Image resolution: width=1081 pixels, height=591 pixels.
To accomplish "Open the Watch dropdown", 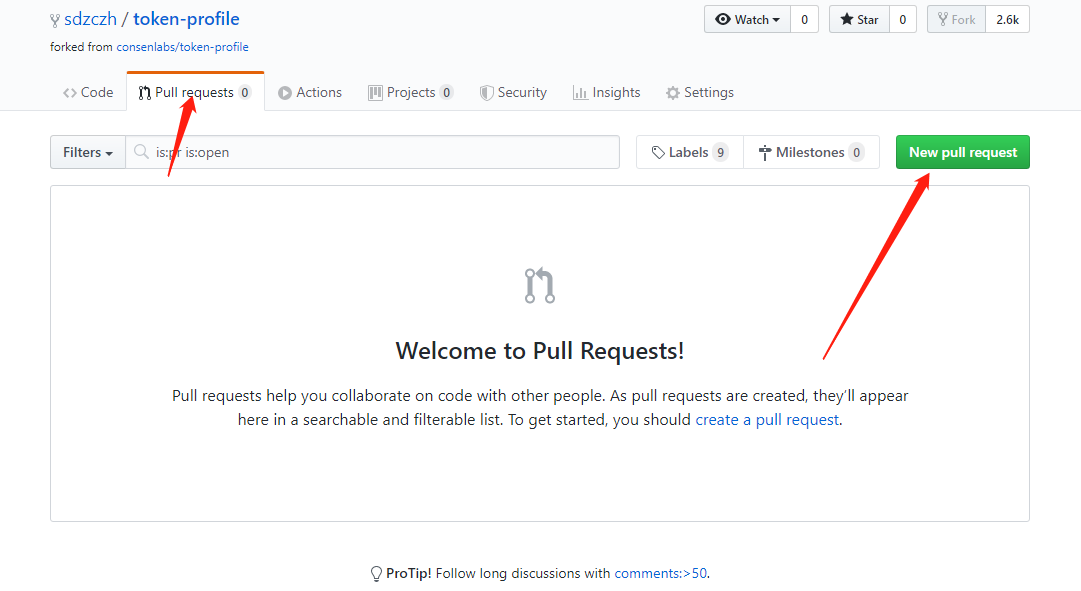I will tap(747, 19).
